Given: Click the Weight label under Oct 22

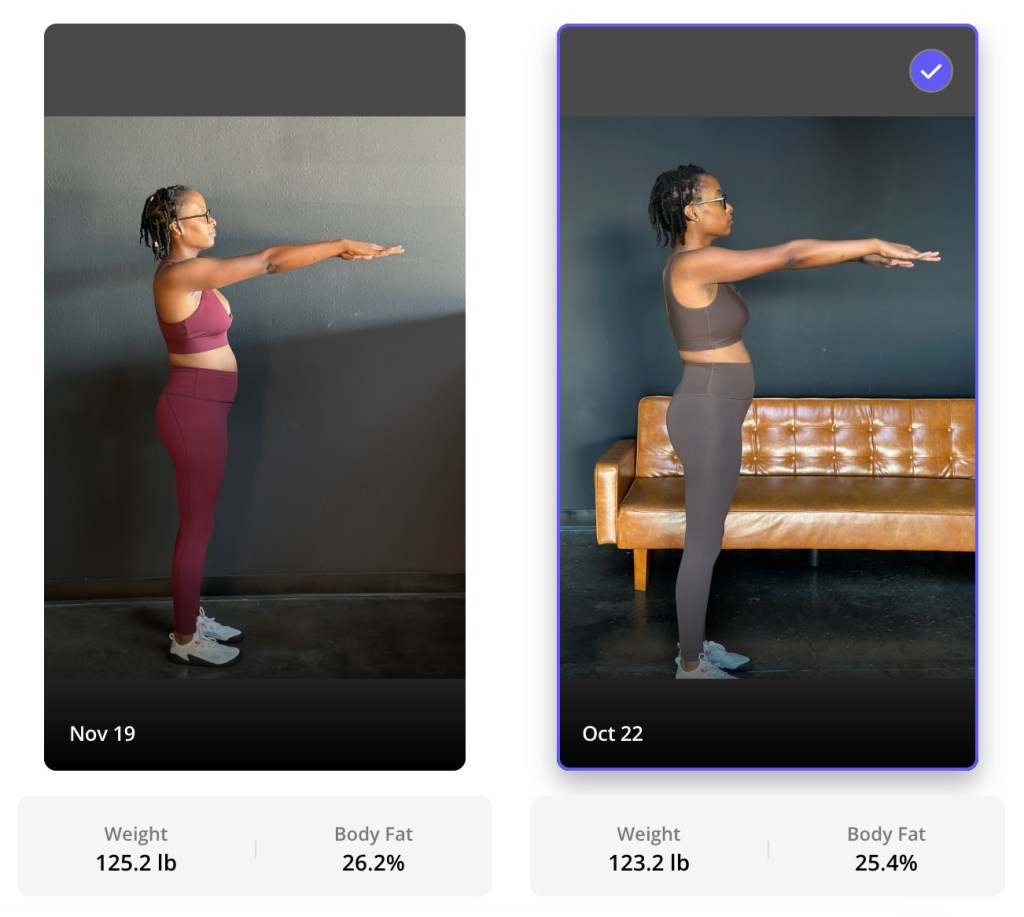Looking at the screenshot, I should point(648,834).
